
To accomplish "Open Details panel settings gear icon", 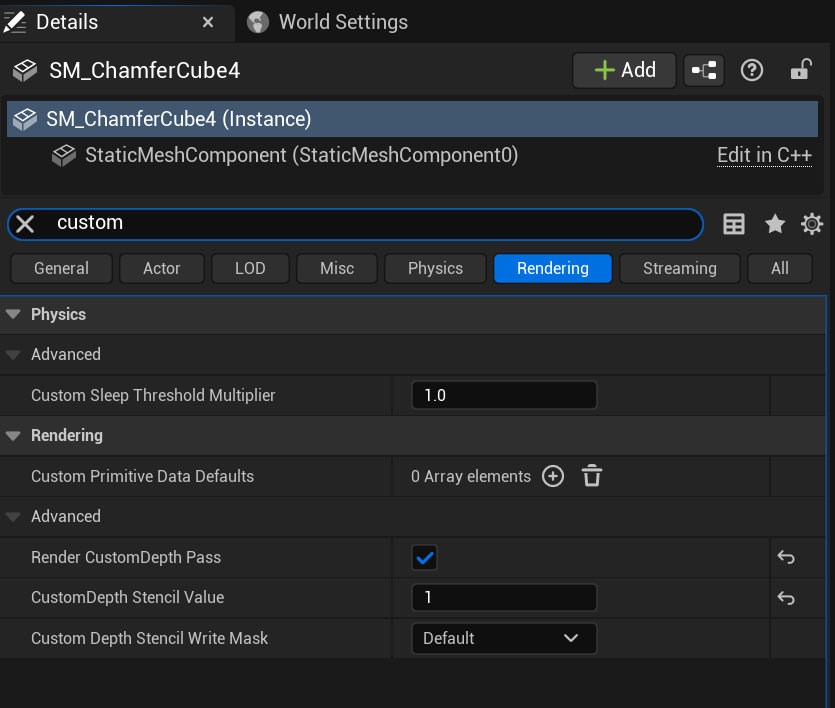I will 812,224.
